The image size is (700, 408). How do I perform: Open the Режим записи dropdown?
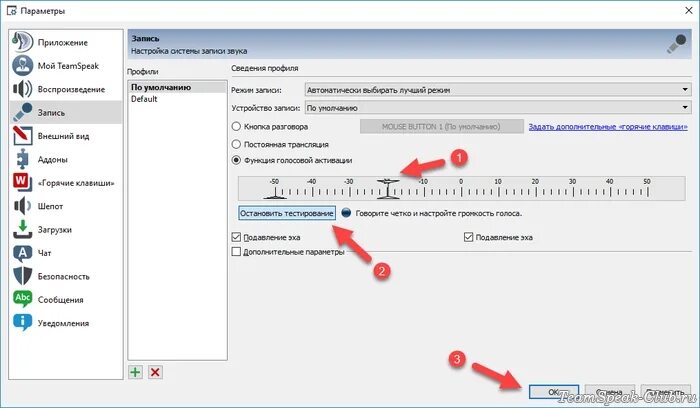tap(498, 90)
